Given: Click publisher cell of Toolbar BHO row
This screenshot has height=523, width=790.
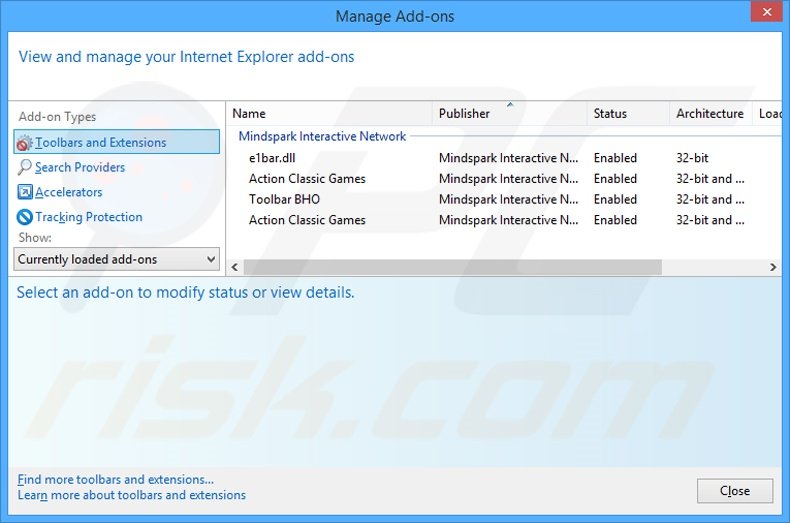Looking at the screenshot, I should coord(508,200).
